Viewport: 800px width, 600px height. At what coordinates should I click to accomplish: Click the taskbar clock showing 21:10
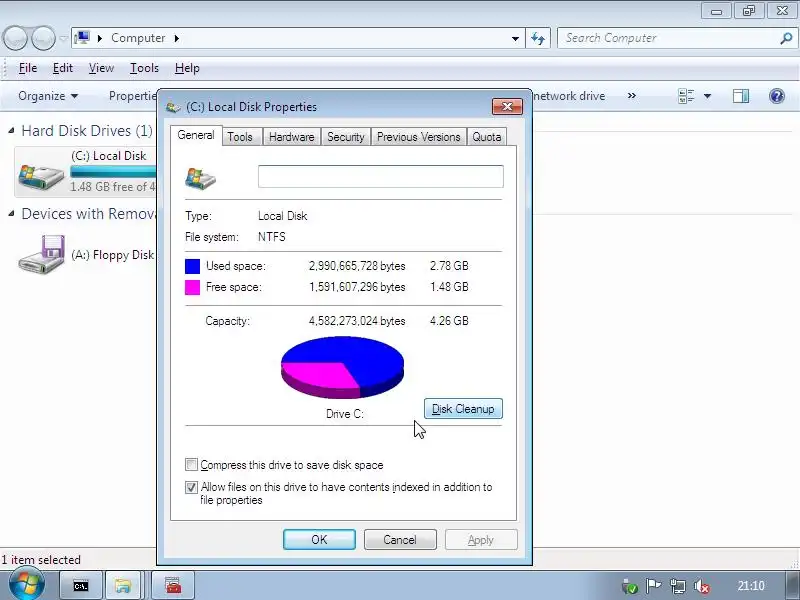751,586
